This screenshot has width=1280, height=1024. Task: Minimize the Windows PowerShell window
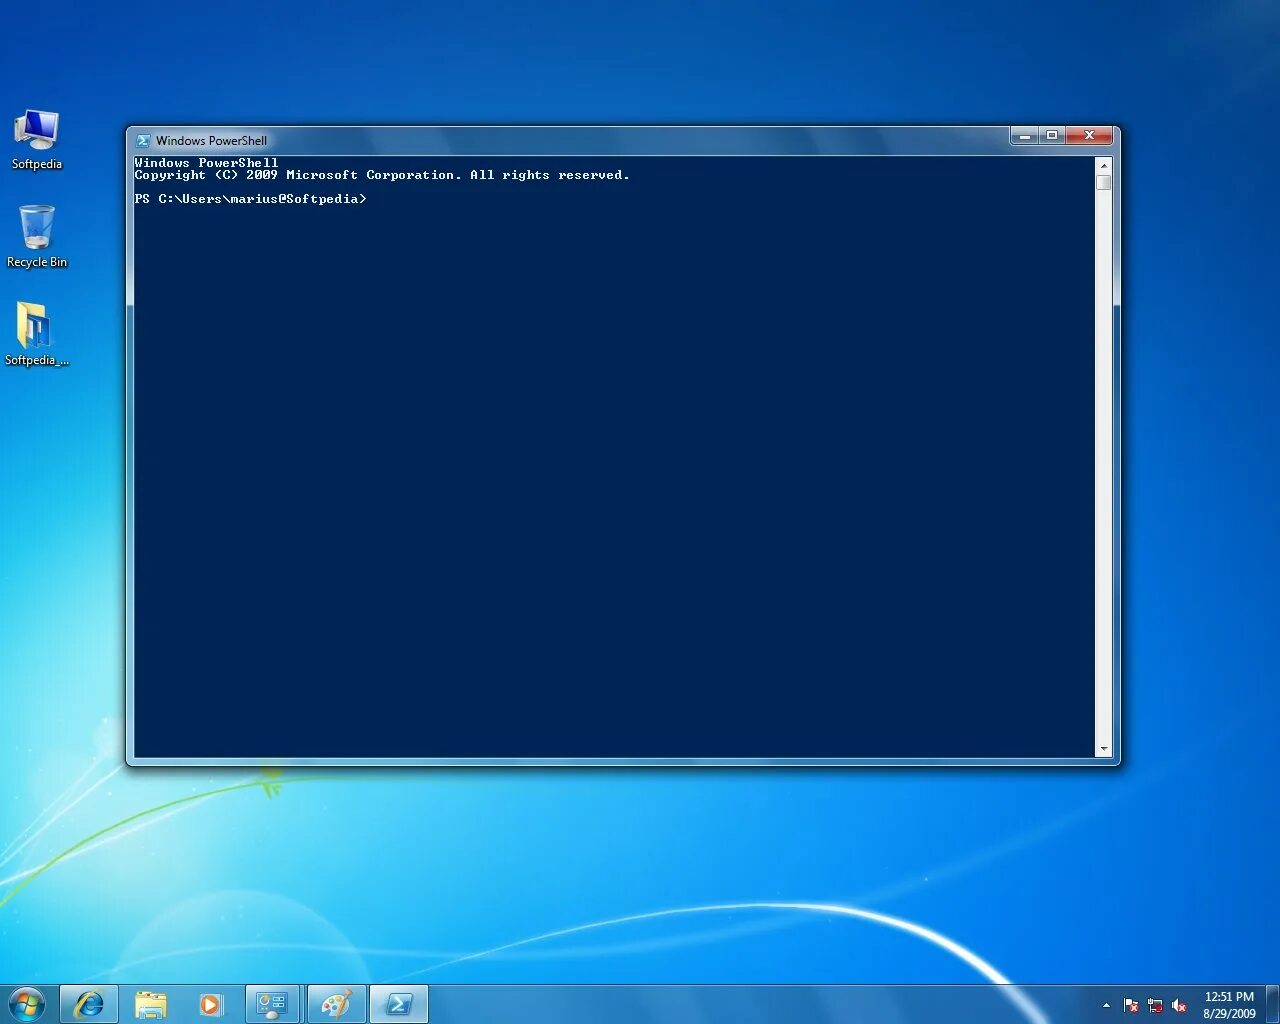click(x=1024, y=136)
